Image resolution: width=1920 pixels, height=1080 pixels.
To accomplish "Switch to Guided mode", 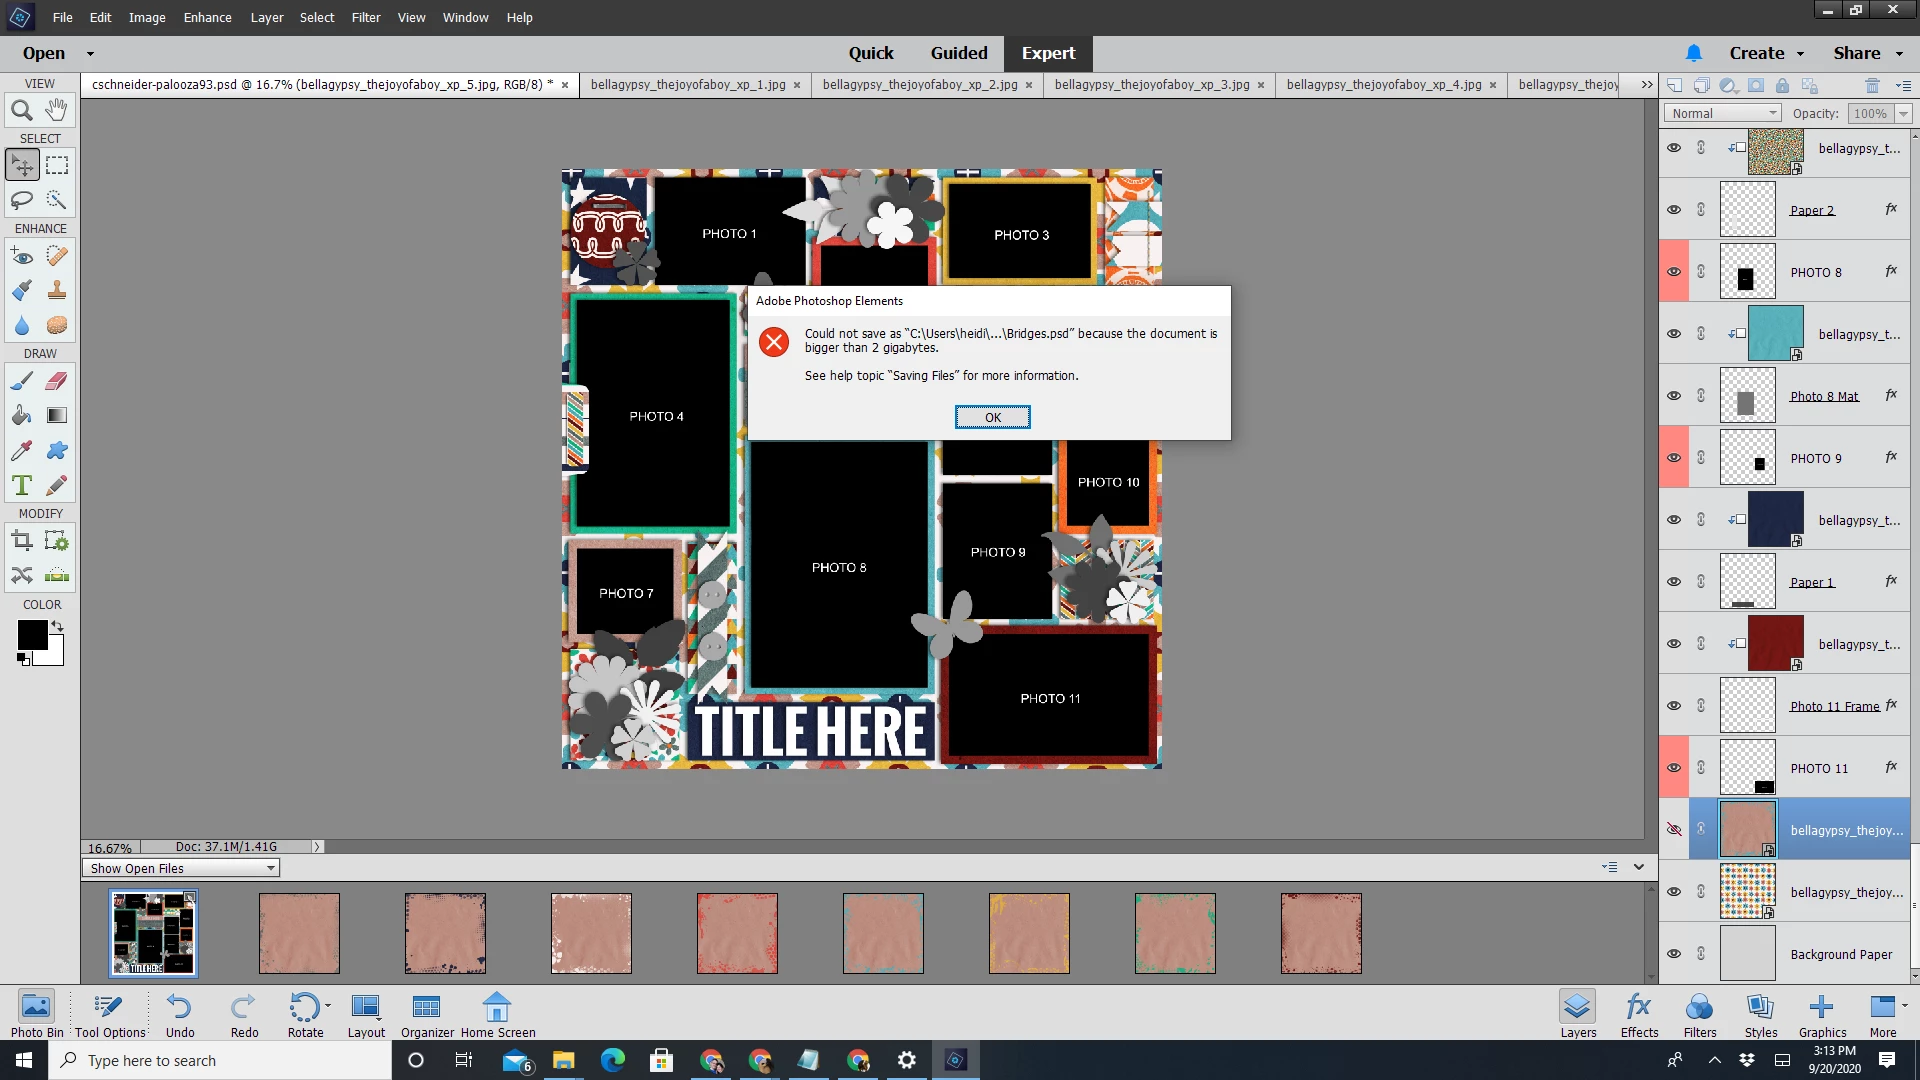I will 958,53.
